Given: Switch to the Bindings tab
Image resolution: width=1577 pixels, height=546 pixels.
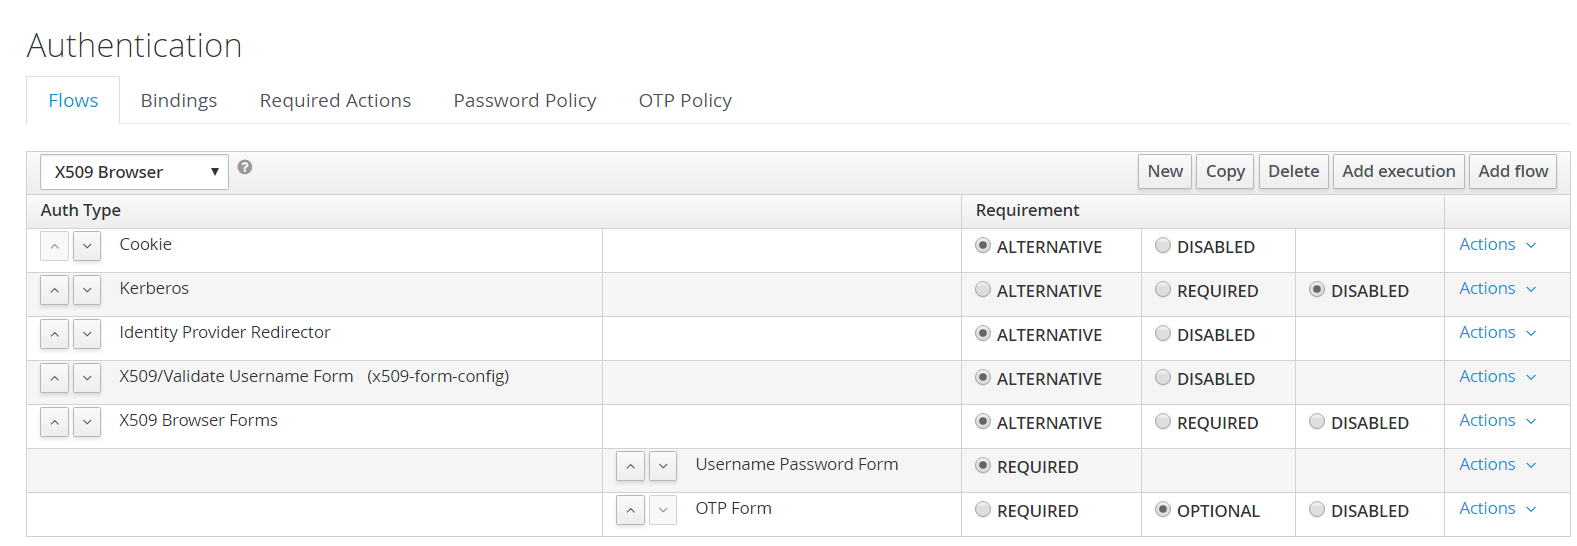Looking at the screenshot, I should [x=179, y=101].
